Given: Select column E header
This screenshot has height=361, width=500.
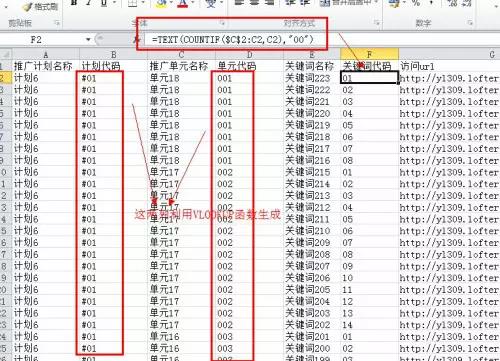Looking at the screenshot, I should coord(312,54).
